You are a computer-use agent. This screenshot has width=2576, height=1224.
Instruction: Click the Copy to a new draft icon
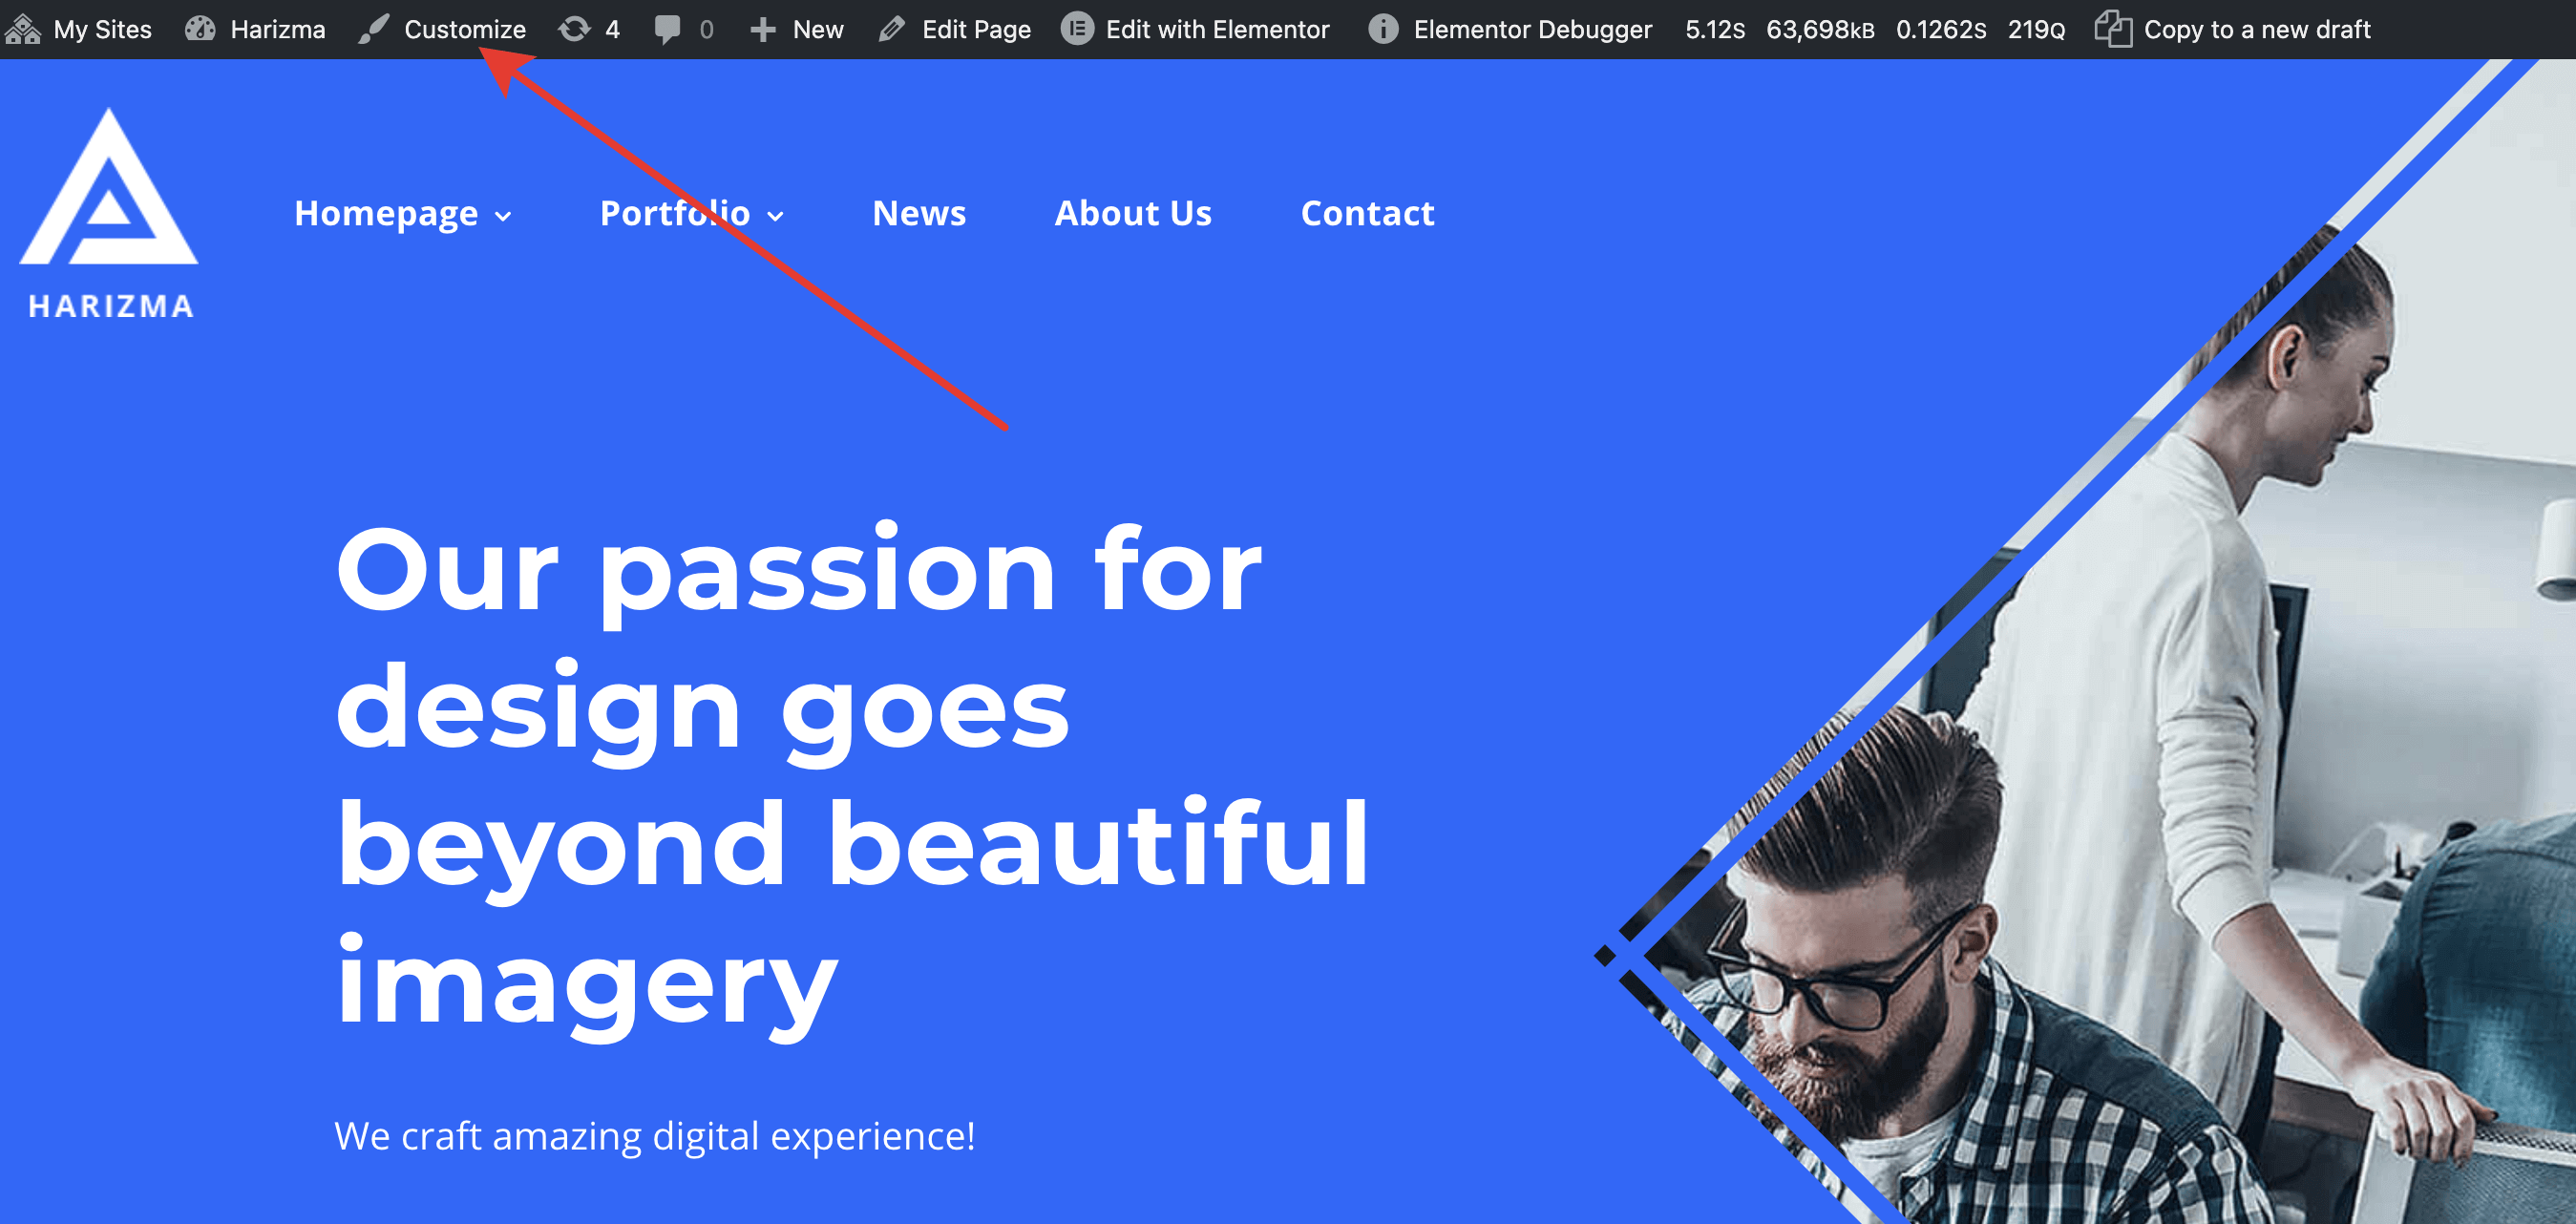(2113, 29)
